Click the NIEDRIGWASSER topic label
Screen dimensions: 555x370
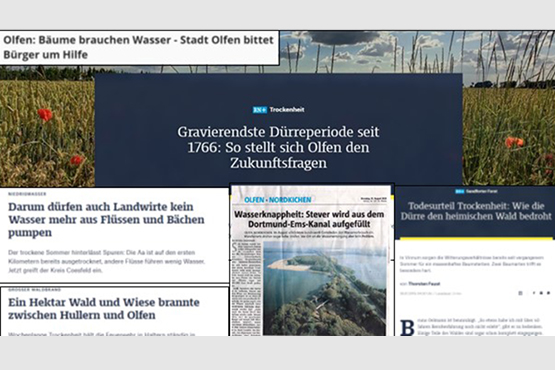tap(27, 194)
